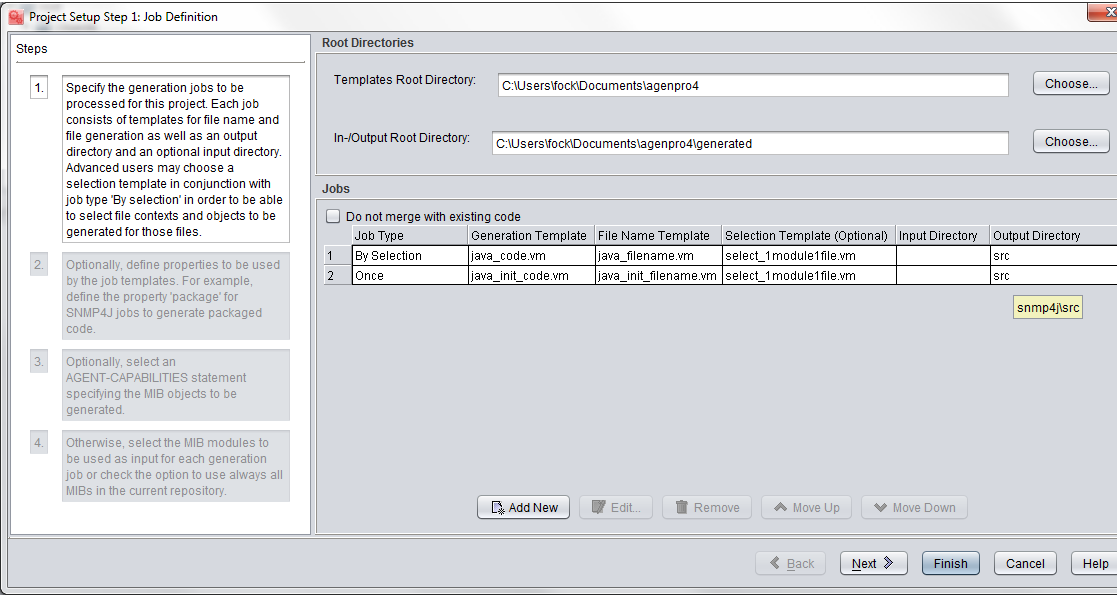
Task: Select select_1module1file.vm in row 2
Action: click(x=809, y=275)
